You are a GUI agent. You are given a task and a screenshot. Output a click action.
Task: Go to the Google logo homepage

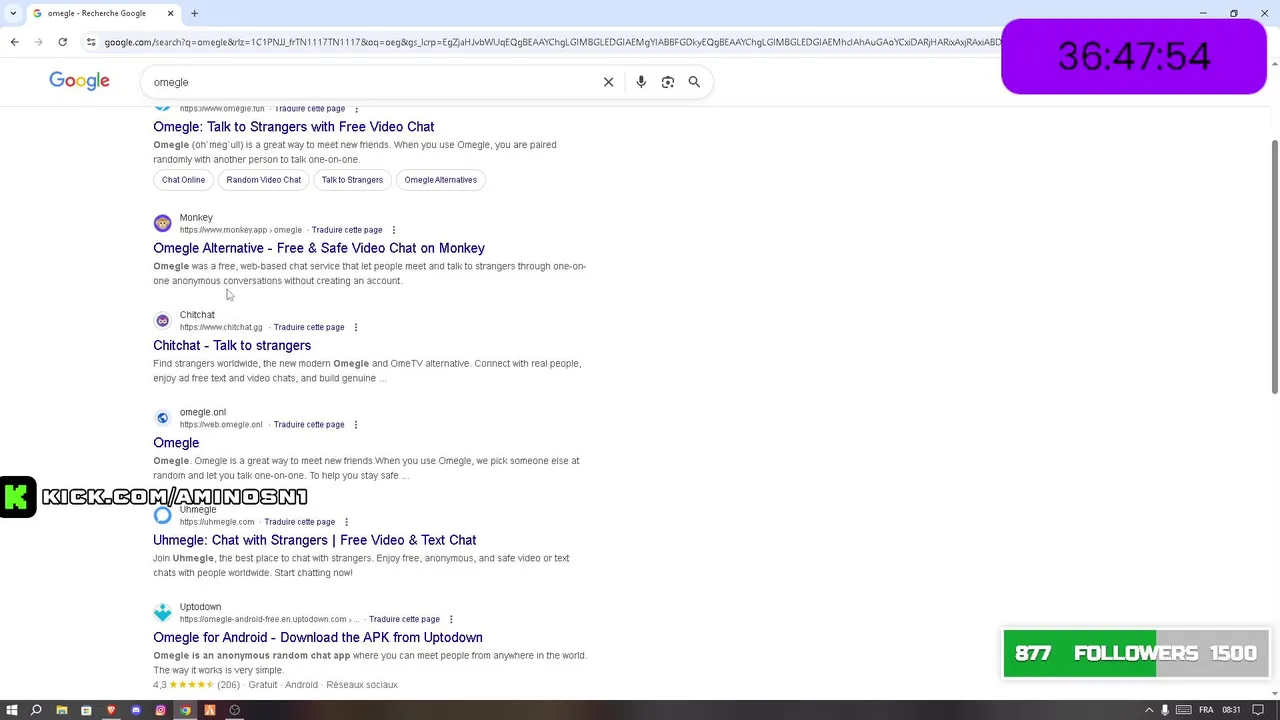(79, 81)
